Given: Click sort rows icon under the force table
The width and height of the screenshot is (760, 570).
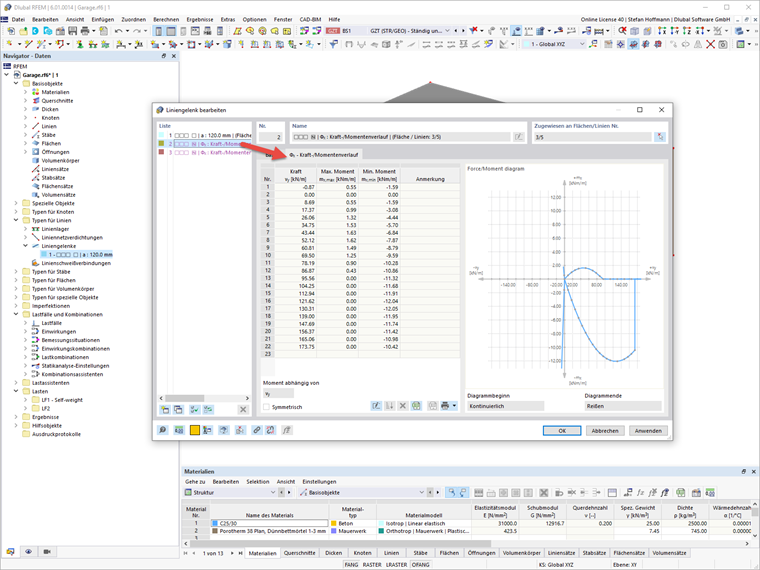Looking at the screenshot, I should click(x=389, y=406).
